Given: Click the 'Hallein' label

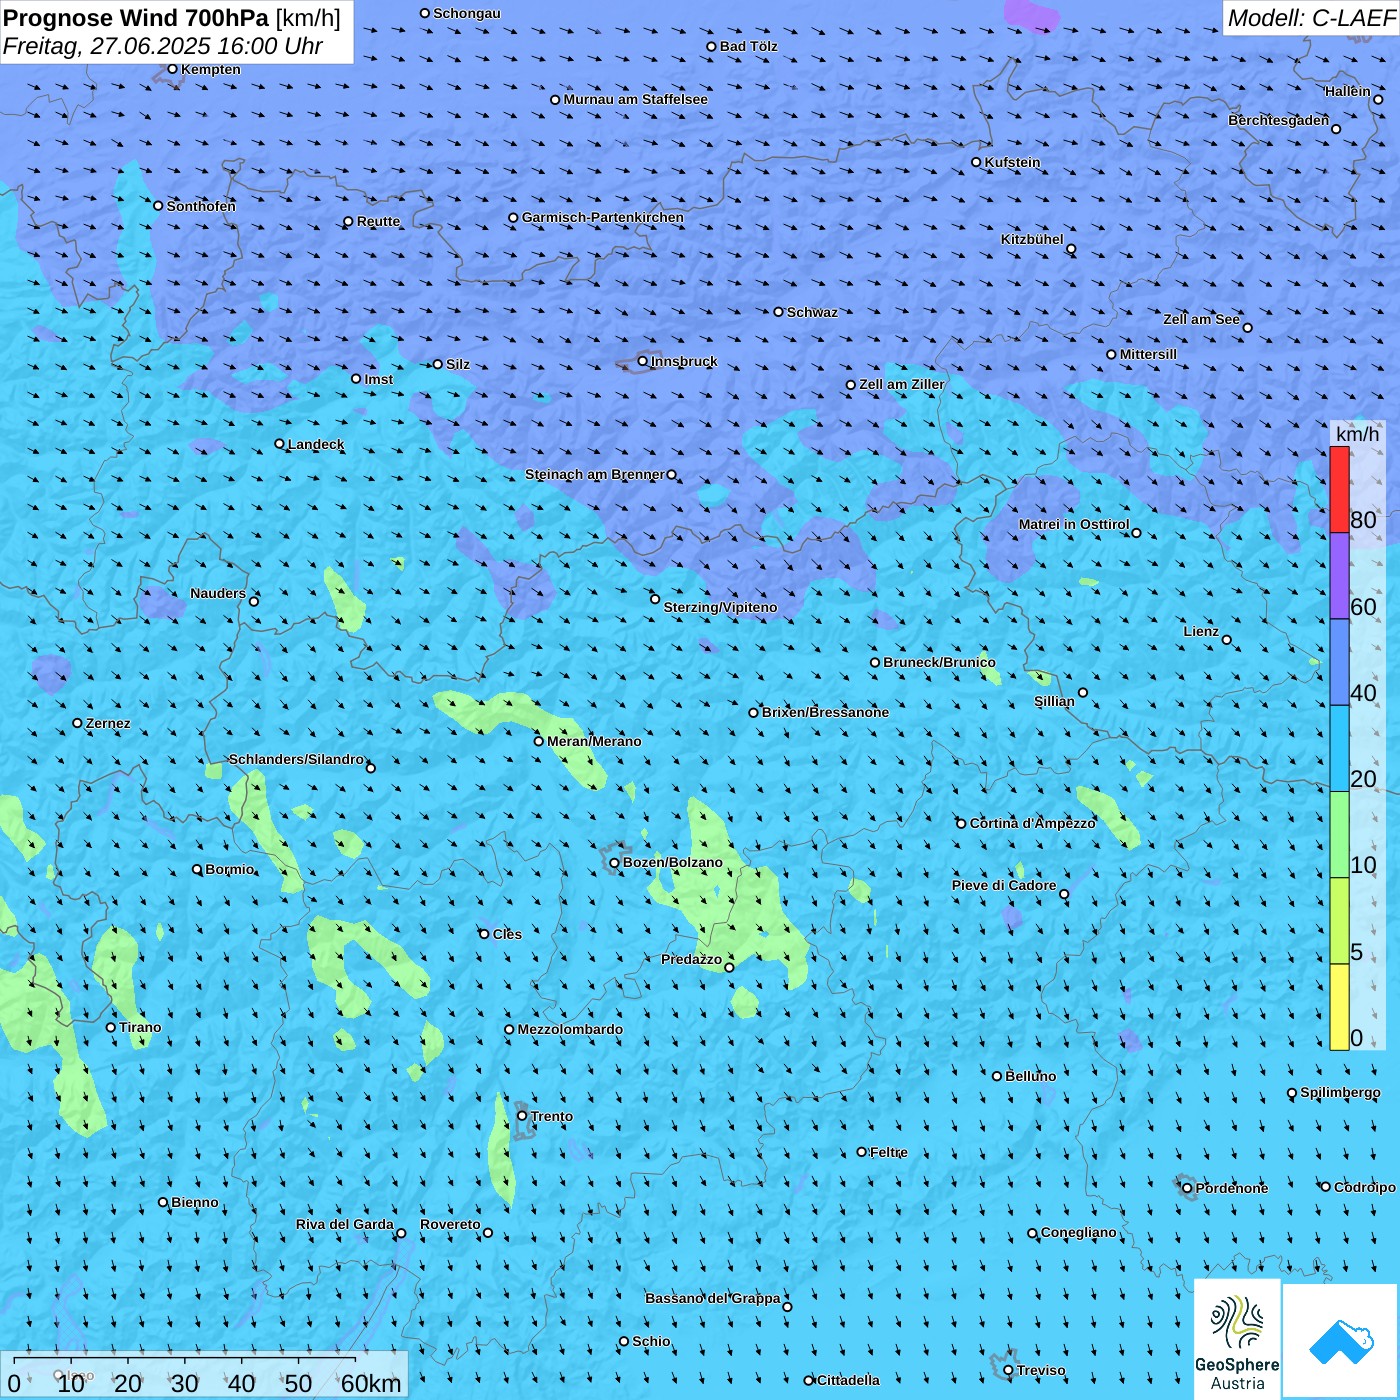Looking at the screenshot, I should point(1347,91).
